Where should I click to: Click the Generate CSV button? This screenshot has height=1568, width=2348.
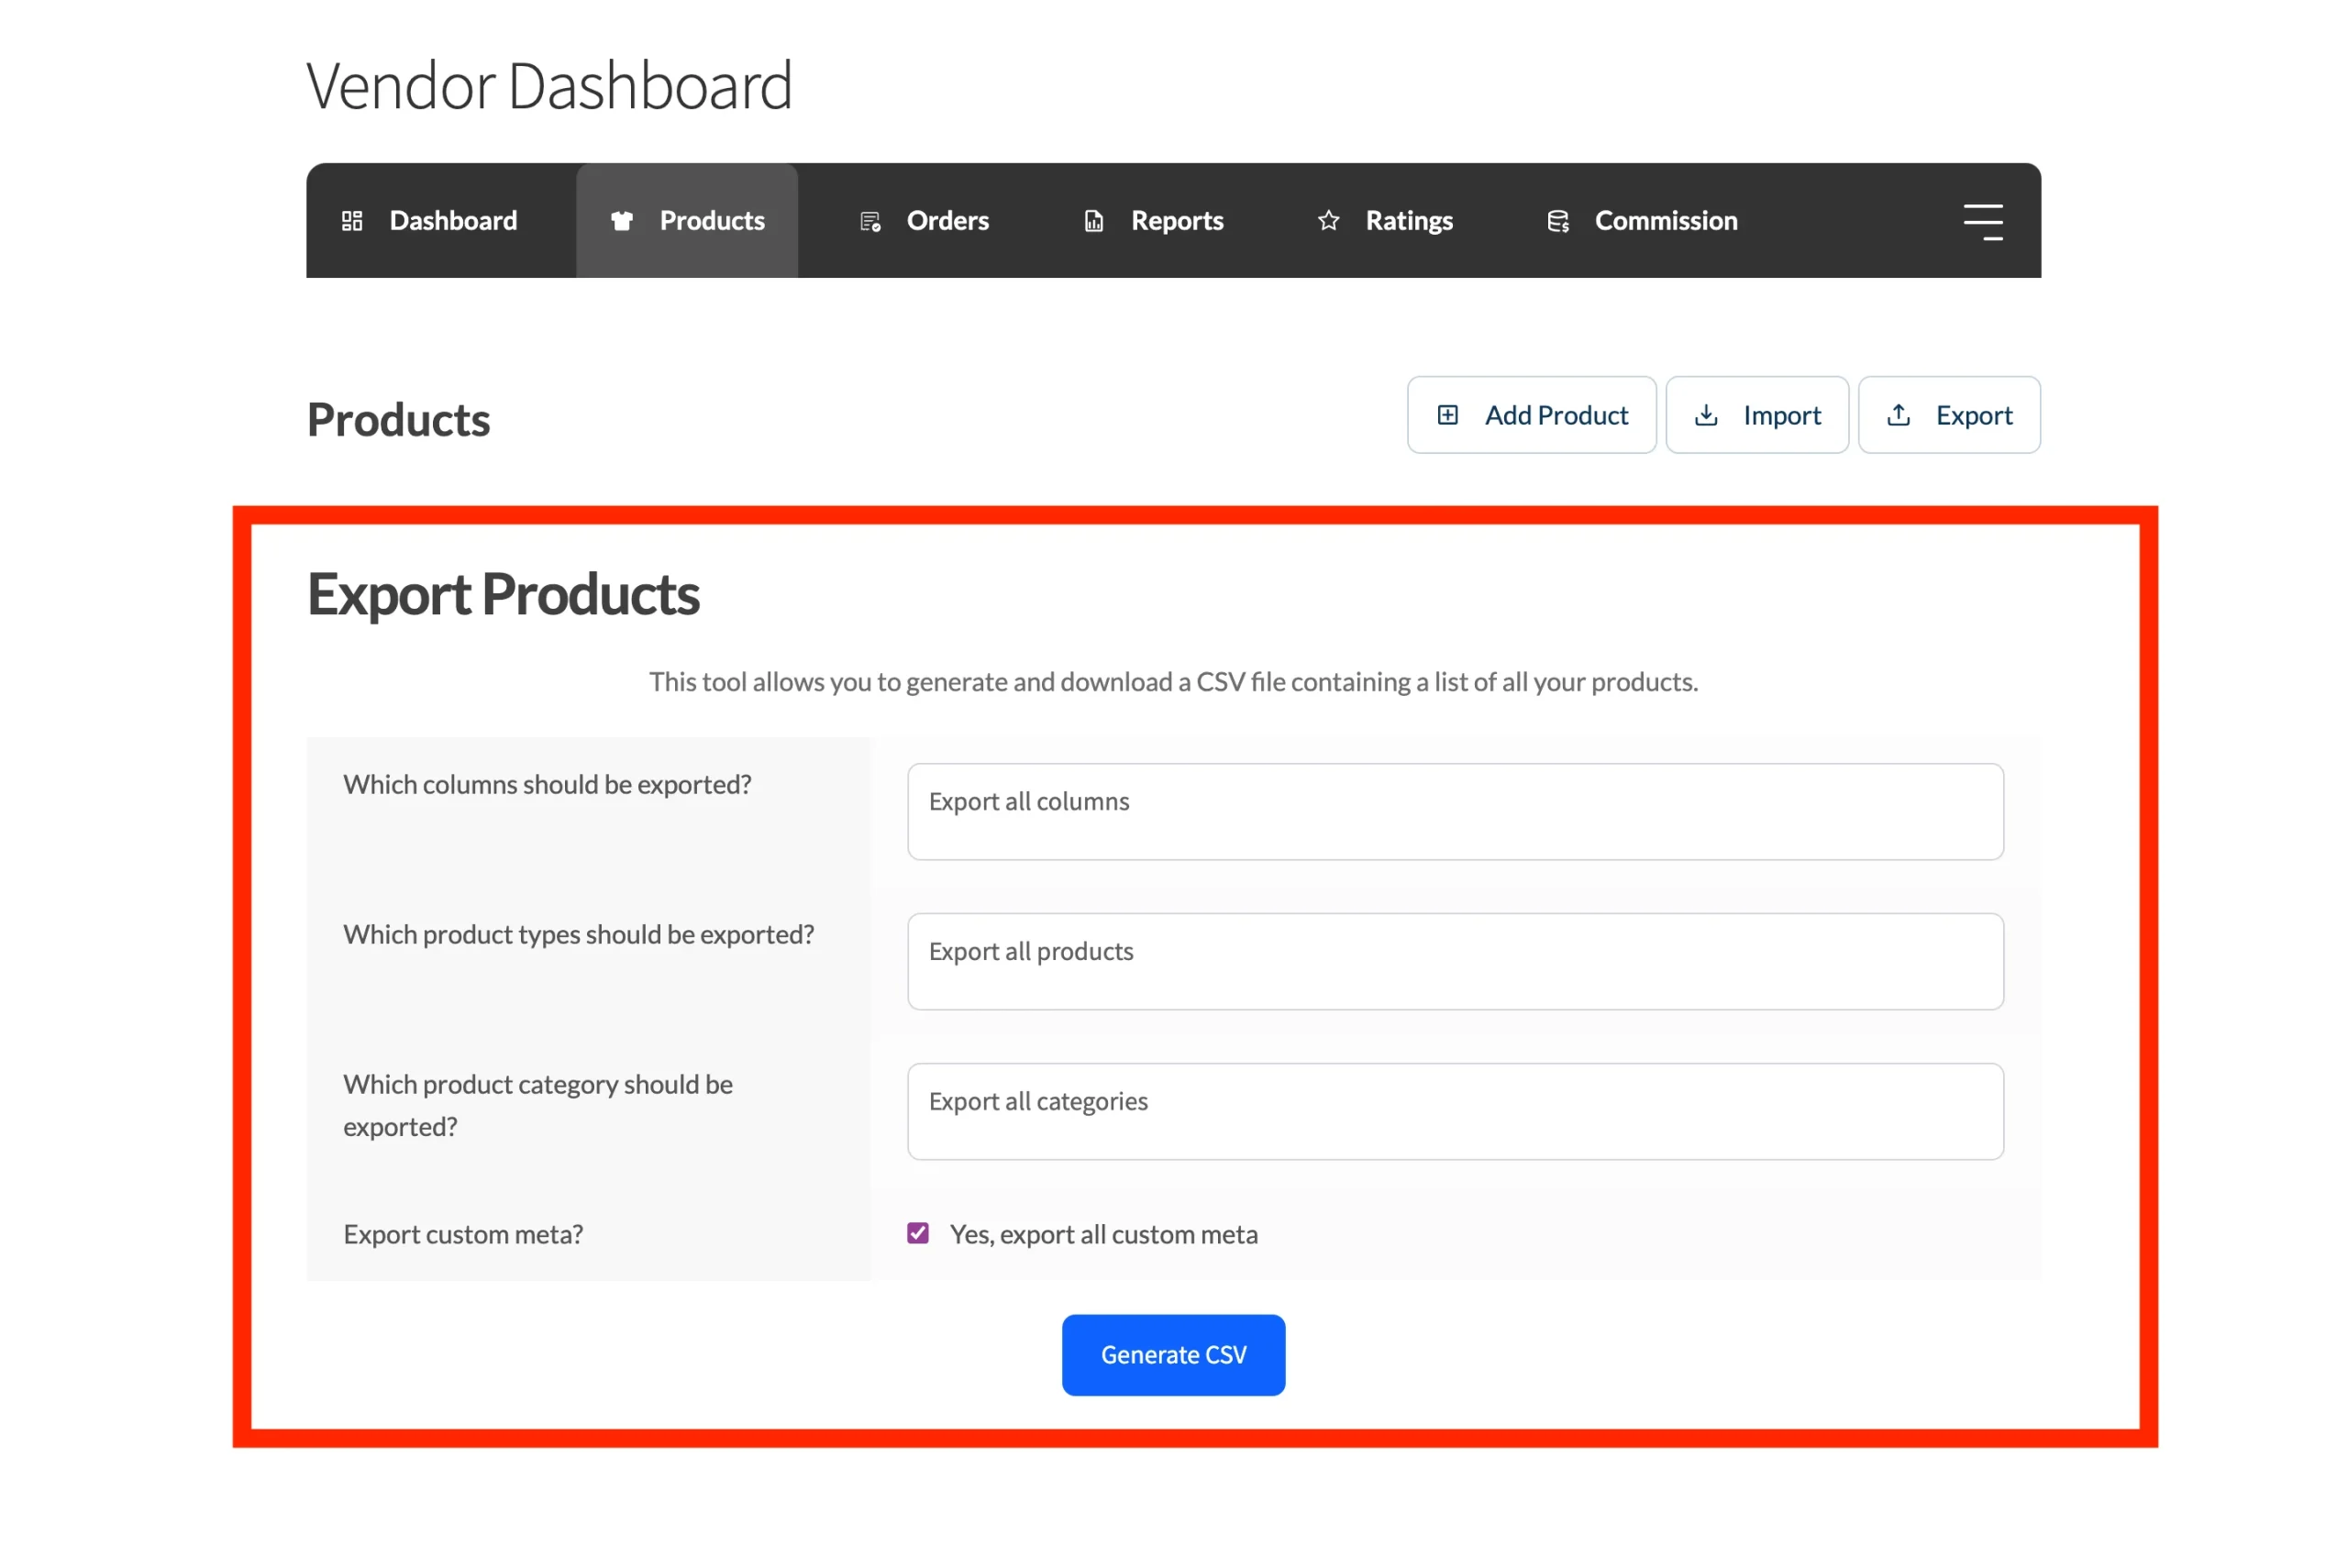pyautogui.click(x=1173, y=1355)
